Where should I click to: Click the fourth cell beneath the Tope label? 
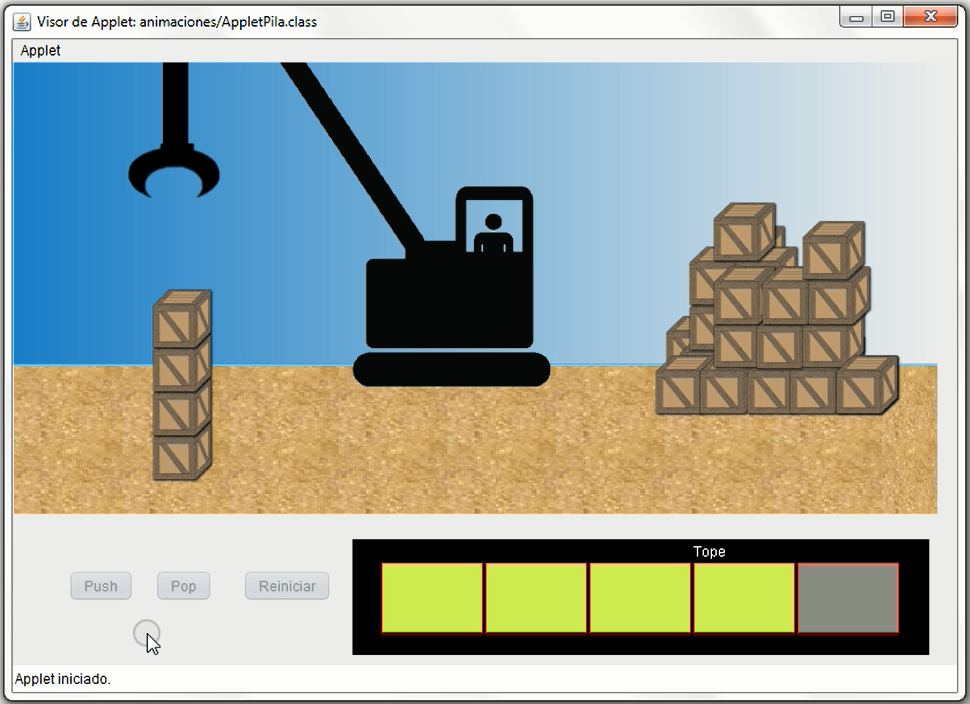[744, 598]
